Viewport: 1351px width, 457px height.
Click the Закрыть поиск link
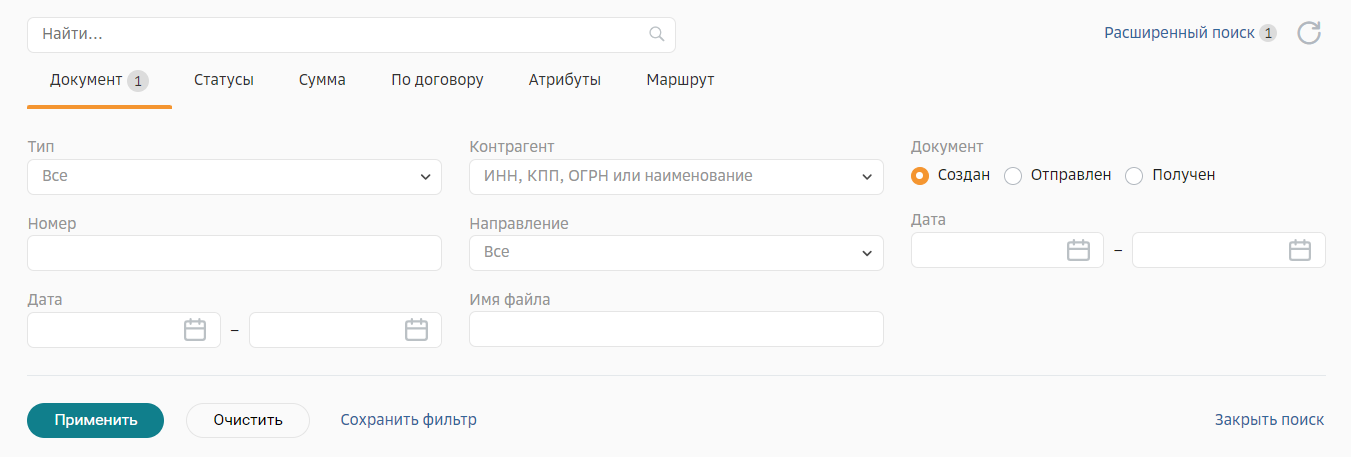[x=1269, y=420]
